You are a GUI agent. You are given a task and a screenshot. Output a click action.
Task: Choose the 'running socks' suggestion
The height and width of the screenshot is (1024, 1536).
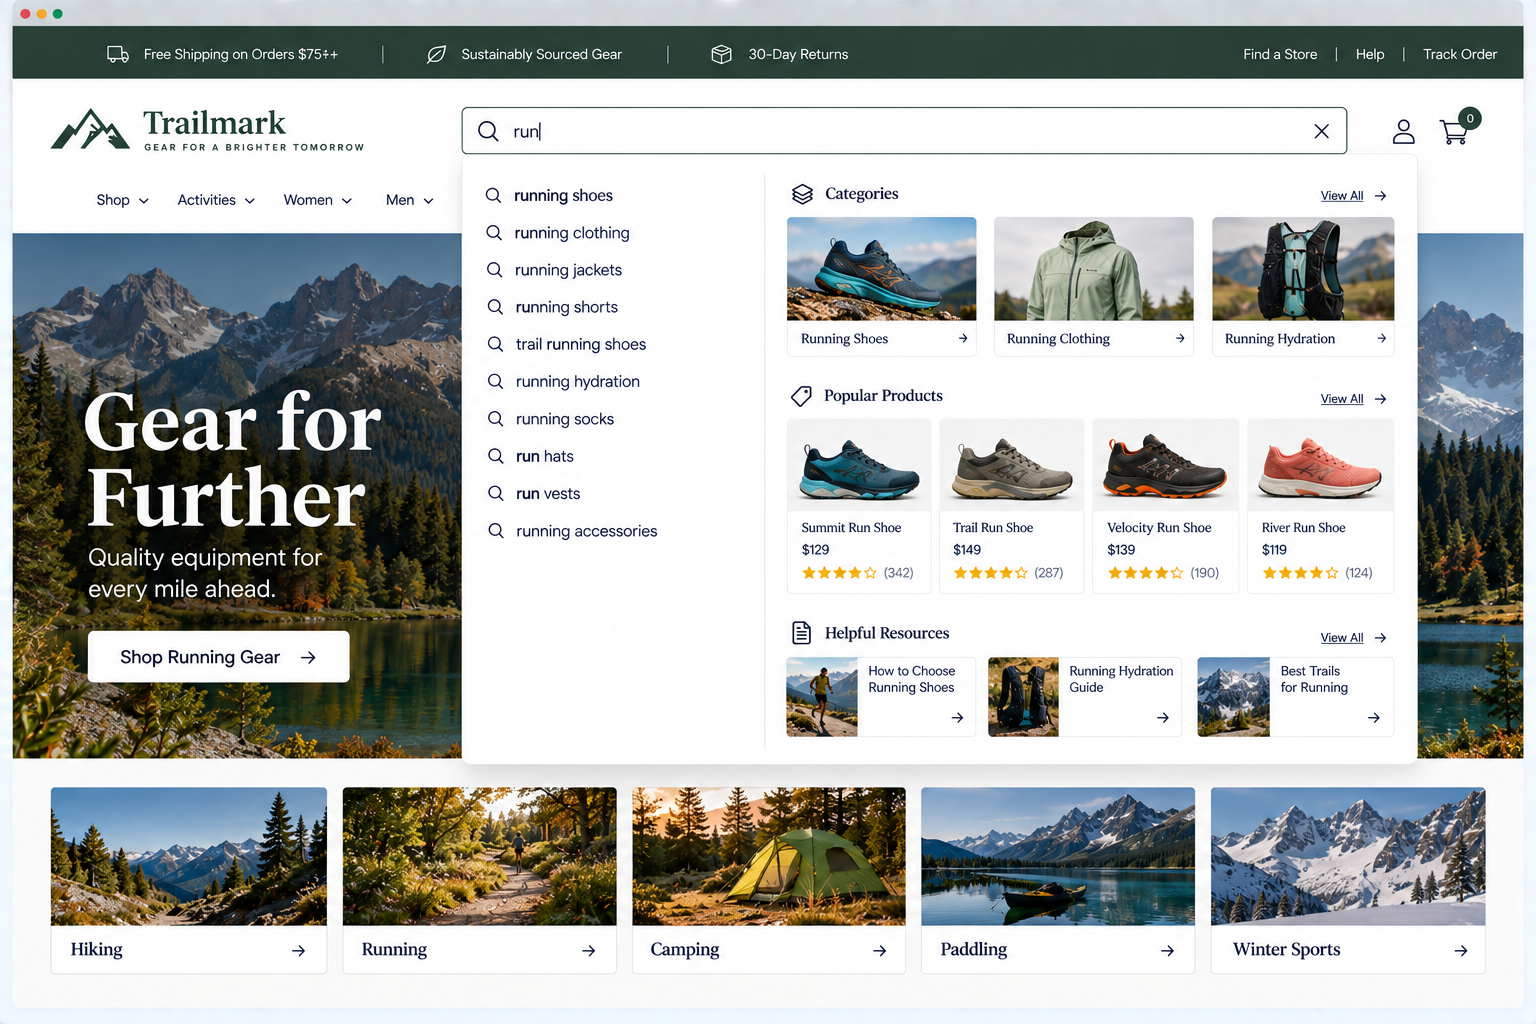565,419
